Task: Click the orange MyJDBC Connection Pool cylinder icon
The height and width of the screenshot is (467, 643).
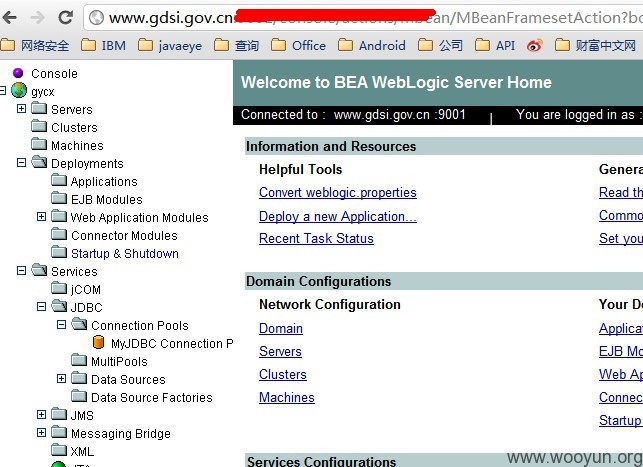Action: tap(98, 342)
